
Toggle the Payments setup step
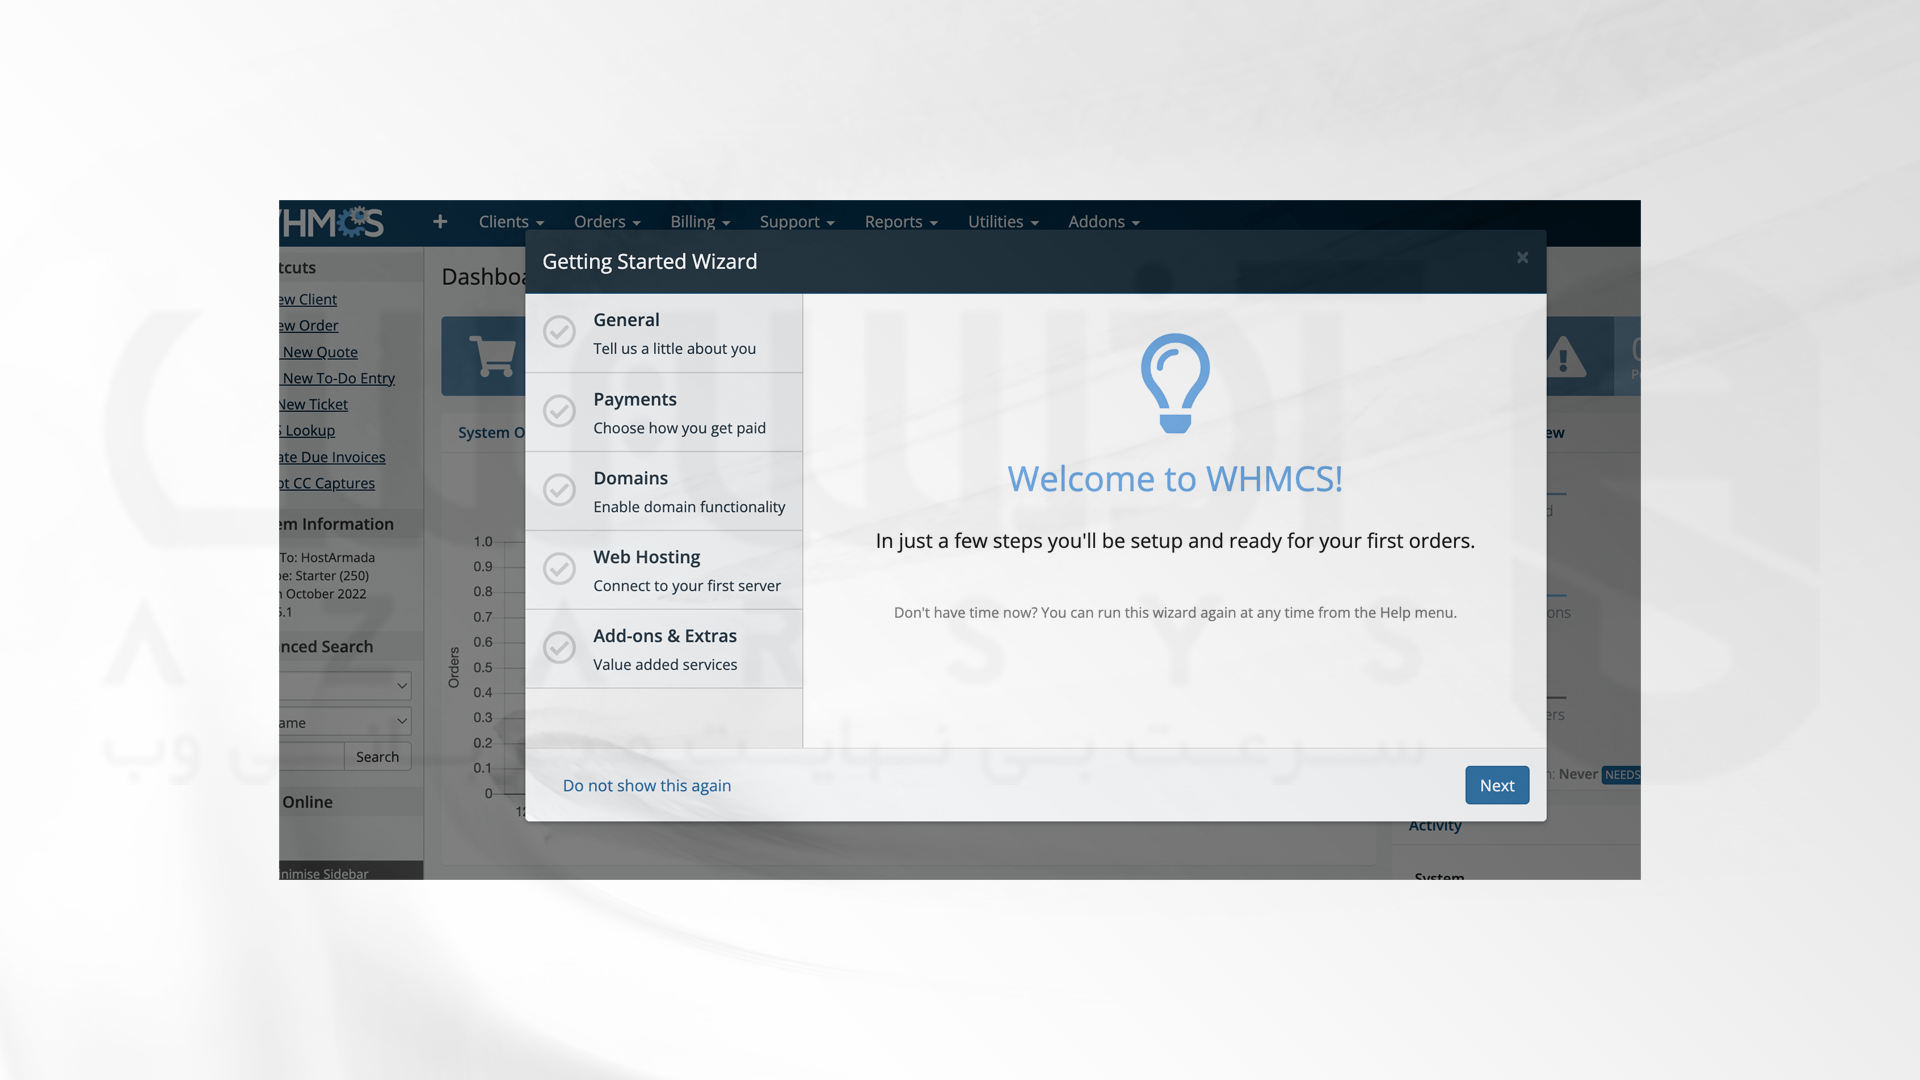click(x=665, y=411)
